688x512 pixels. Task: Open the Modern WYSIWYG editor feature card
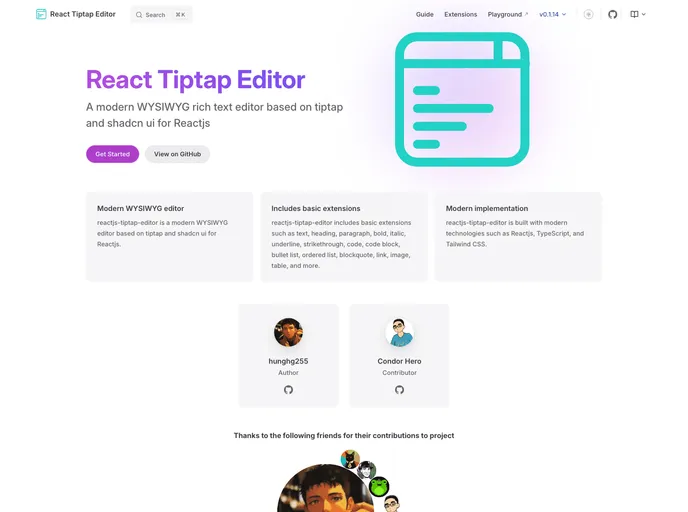169,236
